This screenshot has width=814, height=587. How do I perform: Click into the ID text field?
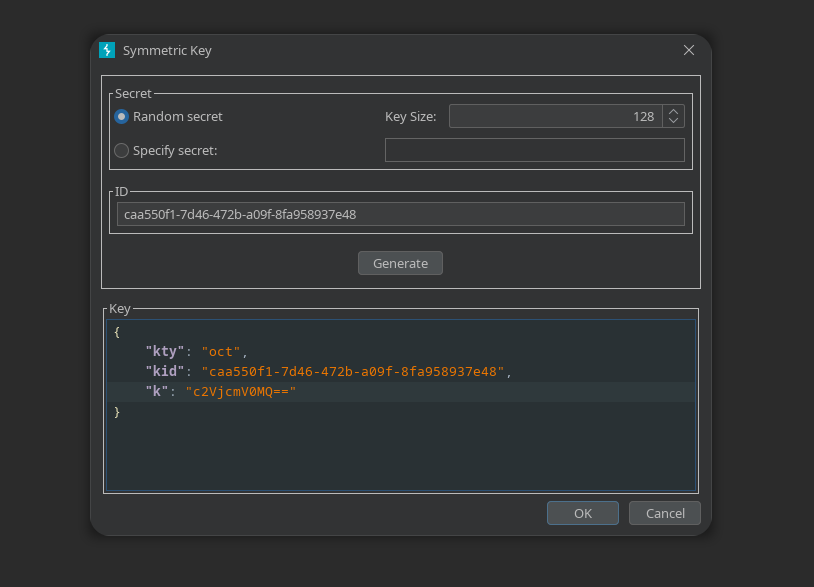coord(400,214)
